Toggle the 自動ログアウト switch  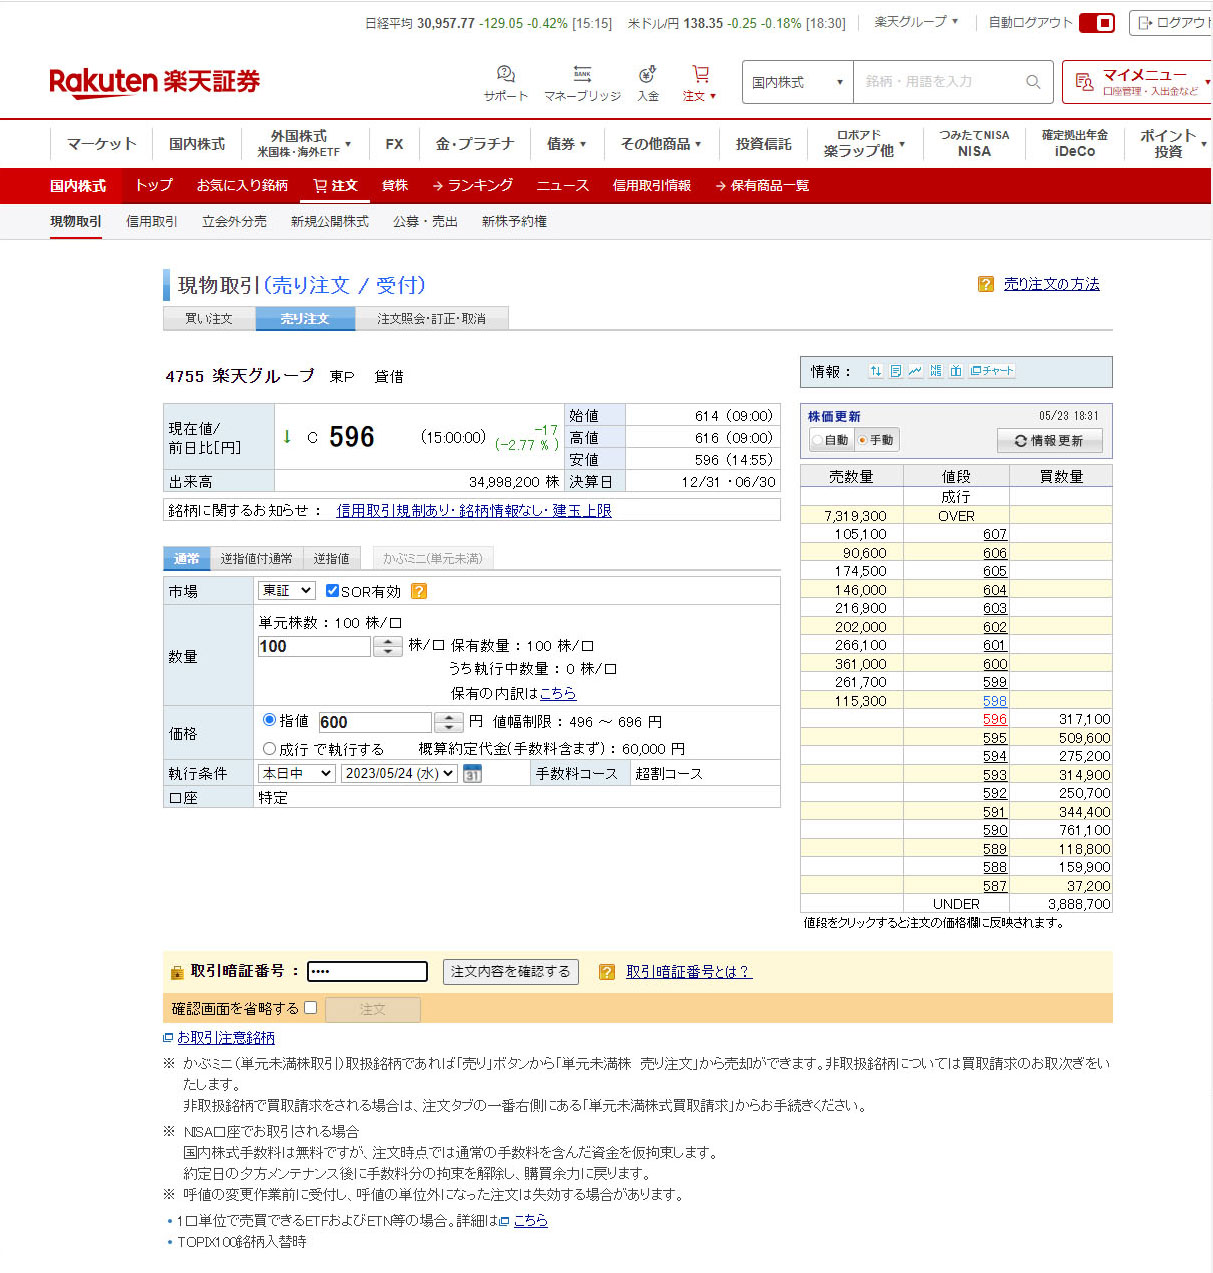point(1096,23)
